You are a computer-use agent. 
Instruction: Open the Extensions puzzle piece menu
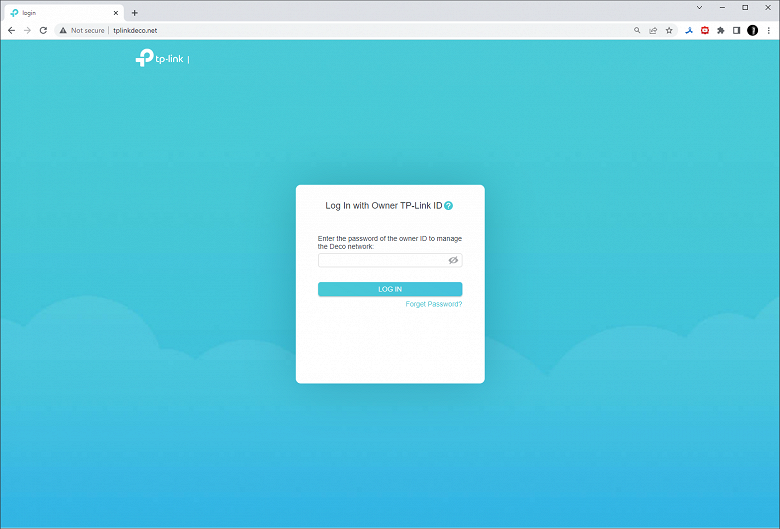(x=720, y=30)
